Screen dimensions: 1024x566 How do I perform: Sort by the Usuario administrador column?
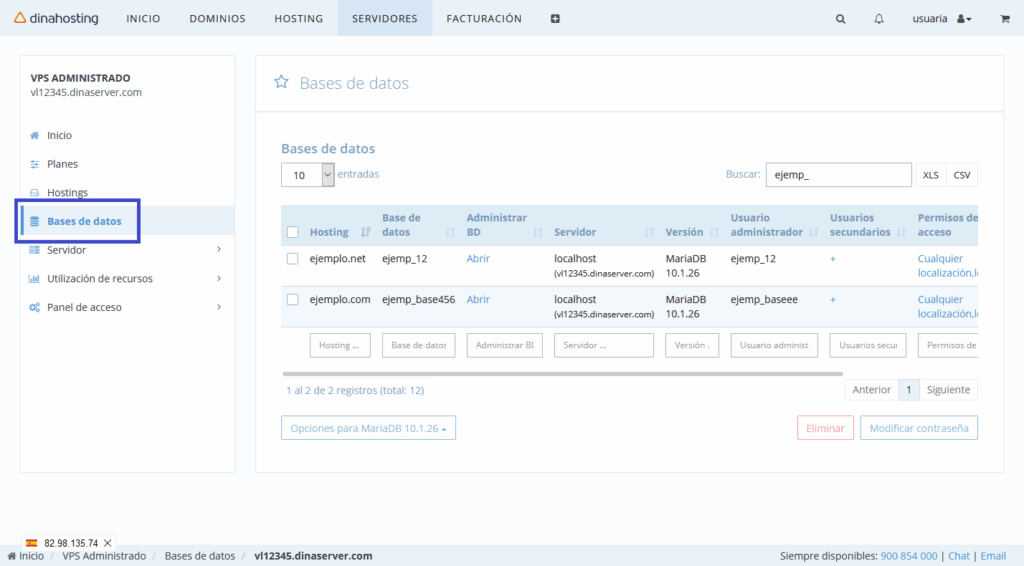[814, 232]
